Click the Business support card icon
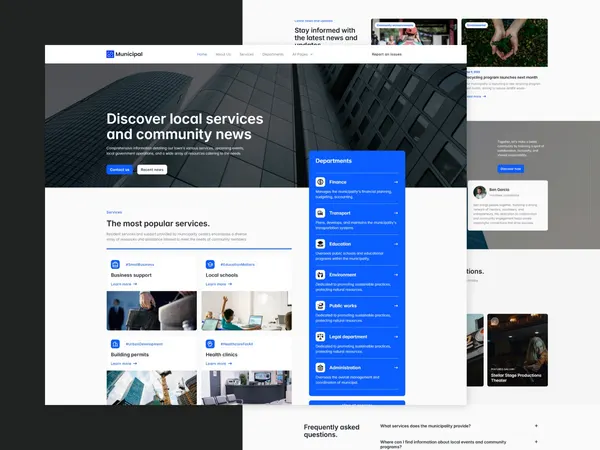 [115, 264]
